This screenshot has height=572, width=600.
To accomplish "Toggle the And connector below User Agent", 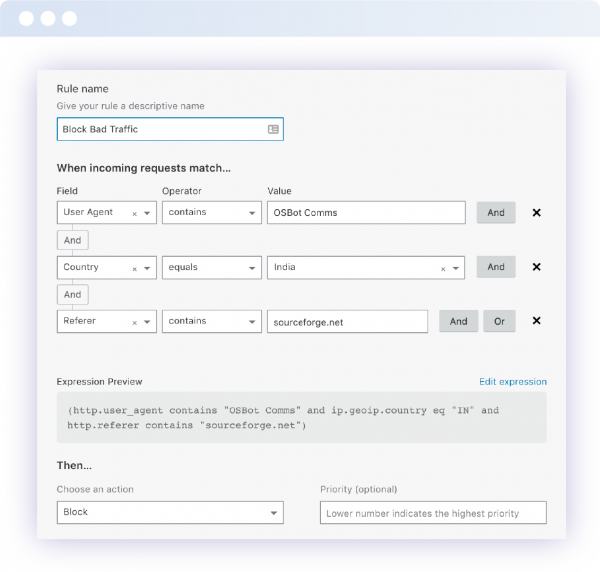I will (x=73, y=240).
